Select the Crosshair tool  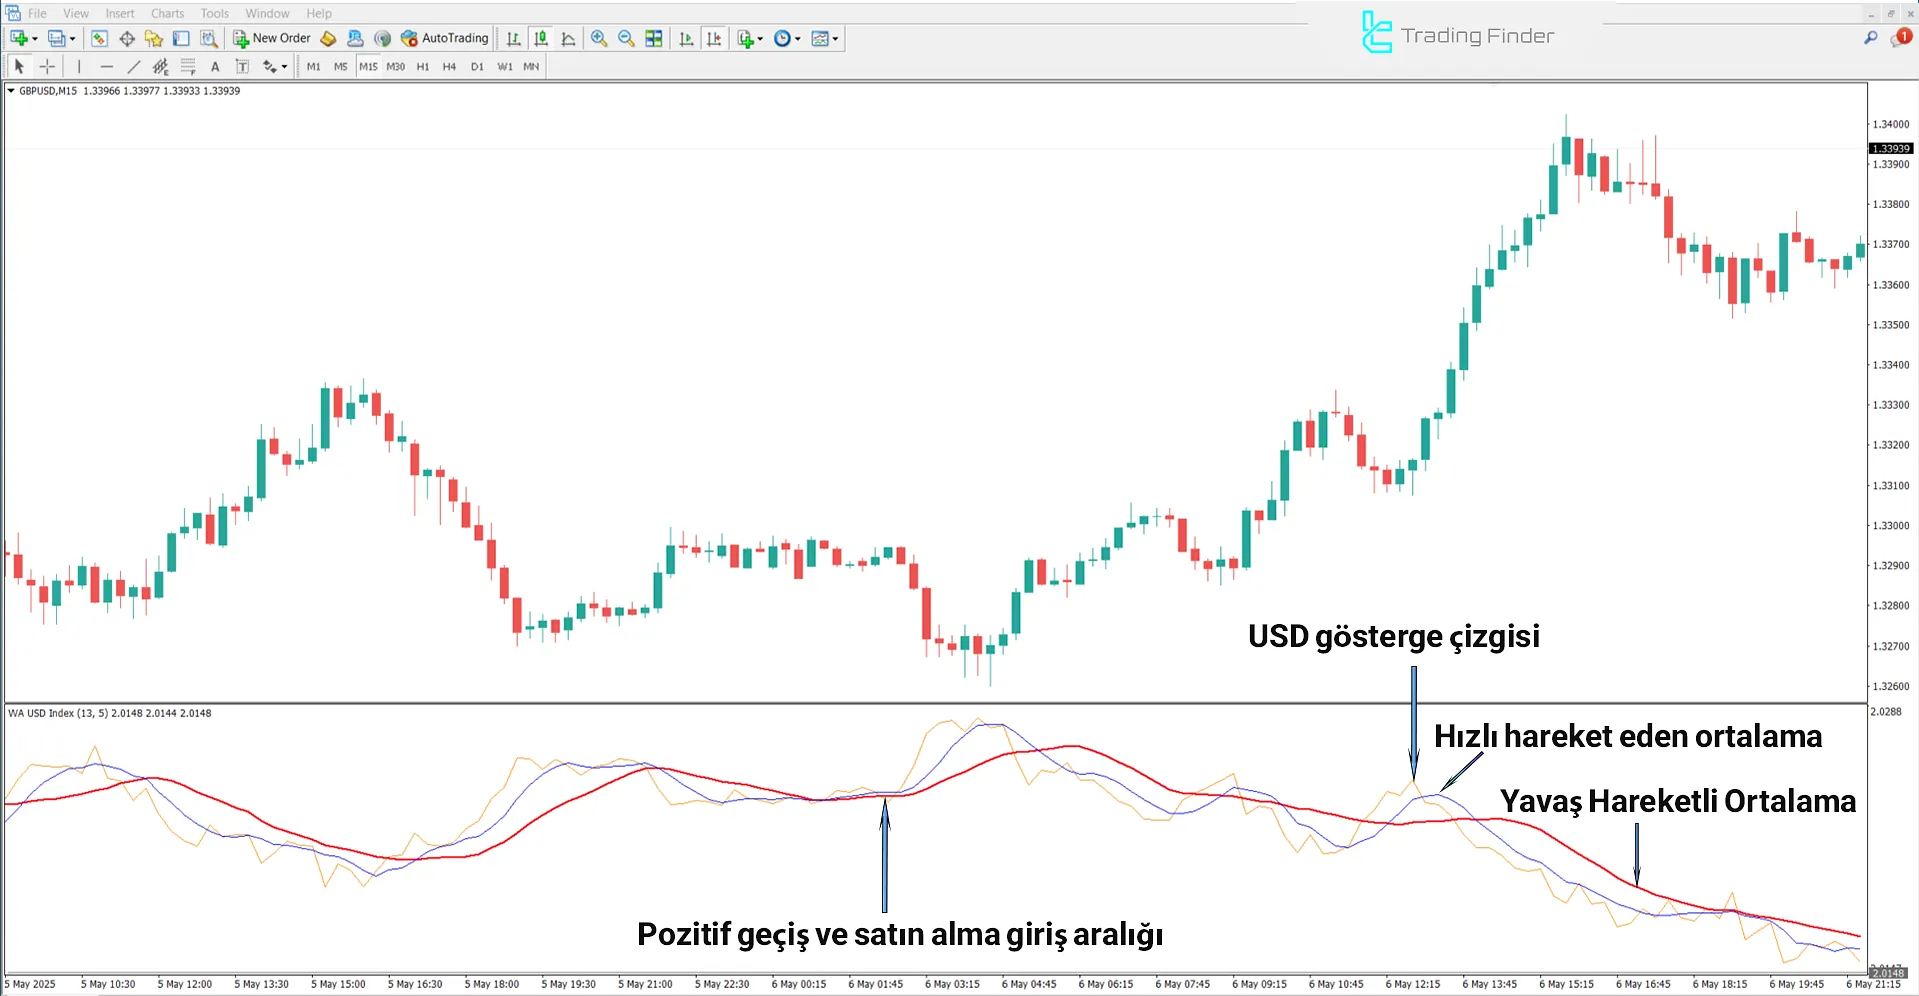(x=47, y=66)
